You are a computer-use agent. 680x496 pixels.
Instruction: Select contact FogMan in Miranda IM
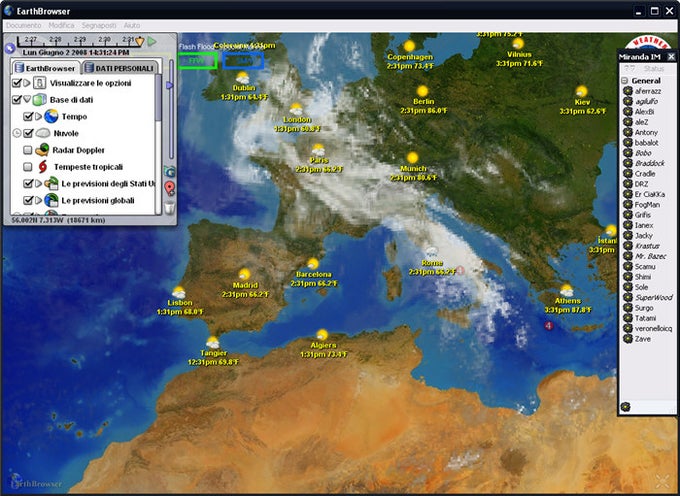pyautogui.click(x=647, y=205)
